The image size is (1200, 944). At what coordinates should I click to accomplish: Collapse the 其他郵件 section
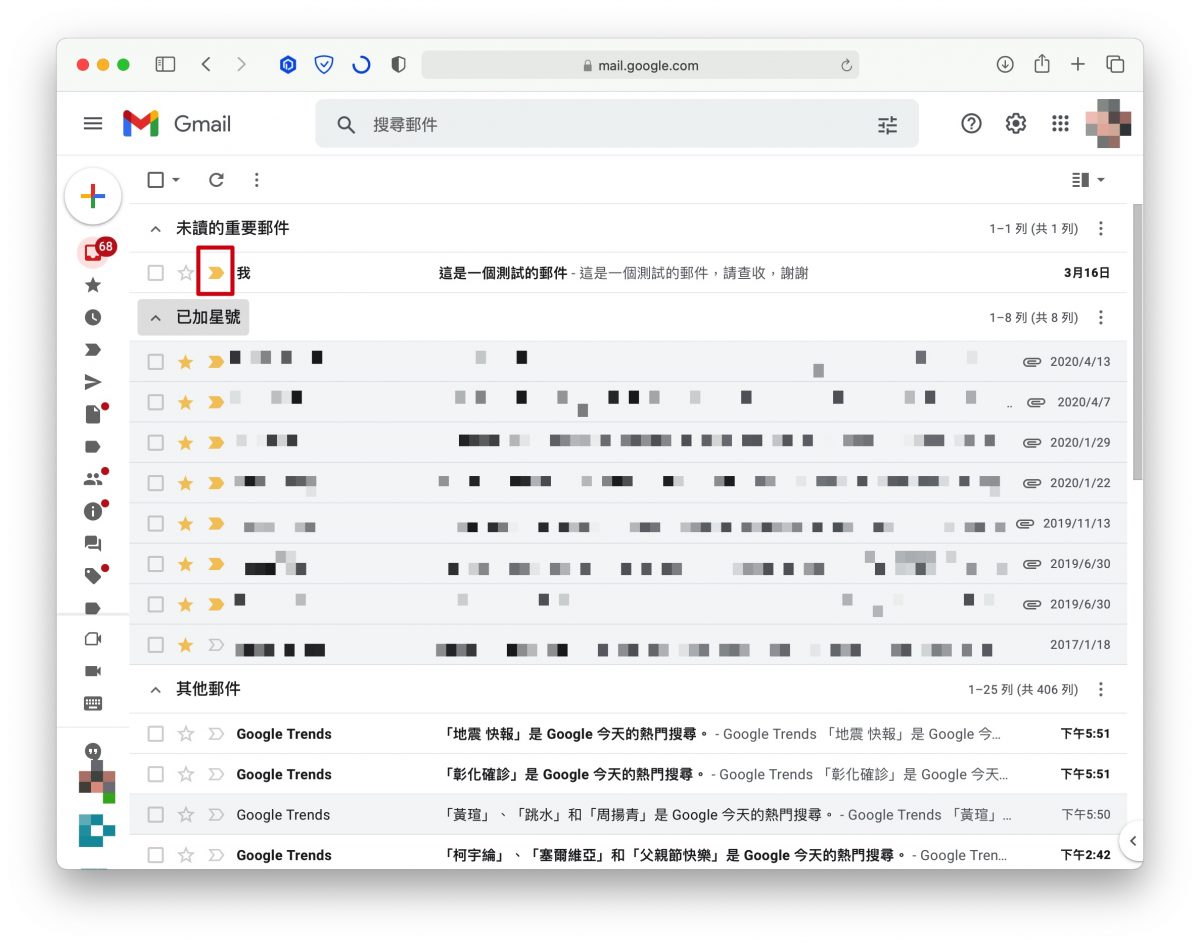click(155, 690)
